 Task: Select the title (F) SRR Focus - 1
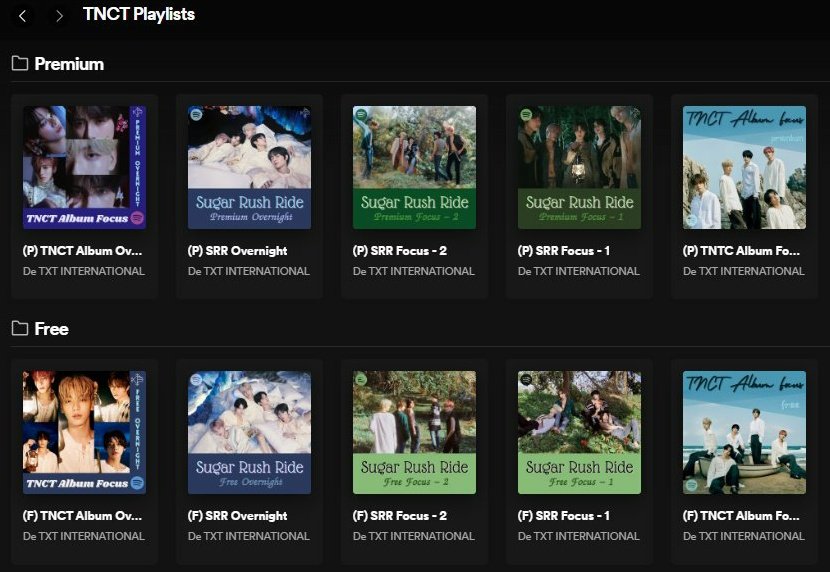pos(564,516)
